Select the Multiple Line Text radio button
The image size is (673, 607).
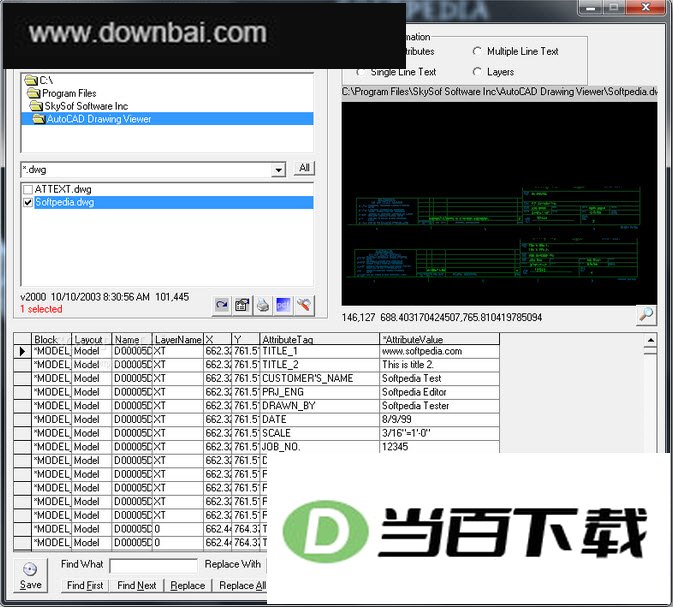(x=477, y=51)
